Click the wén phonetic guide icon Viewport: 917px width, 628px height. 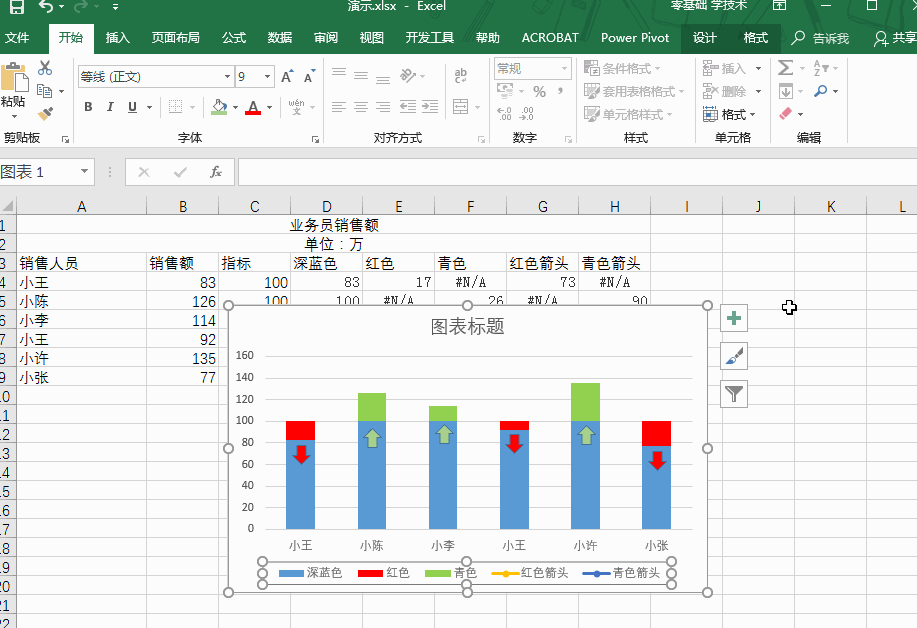(297, 106)
